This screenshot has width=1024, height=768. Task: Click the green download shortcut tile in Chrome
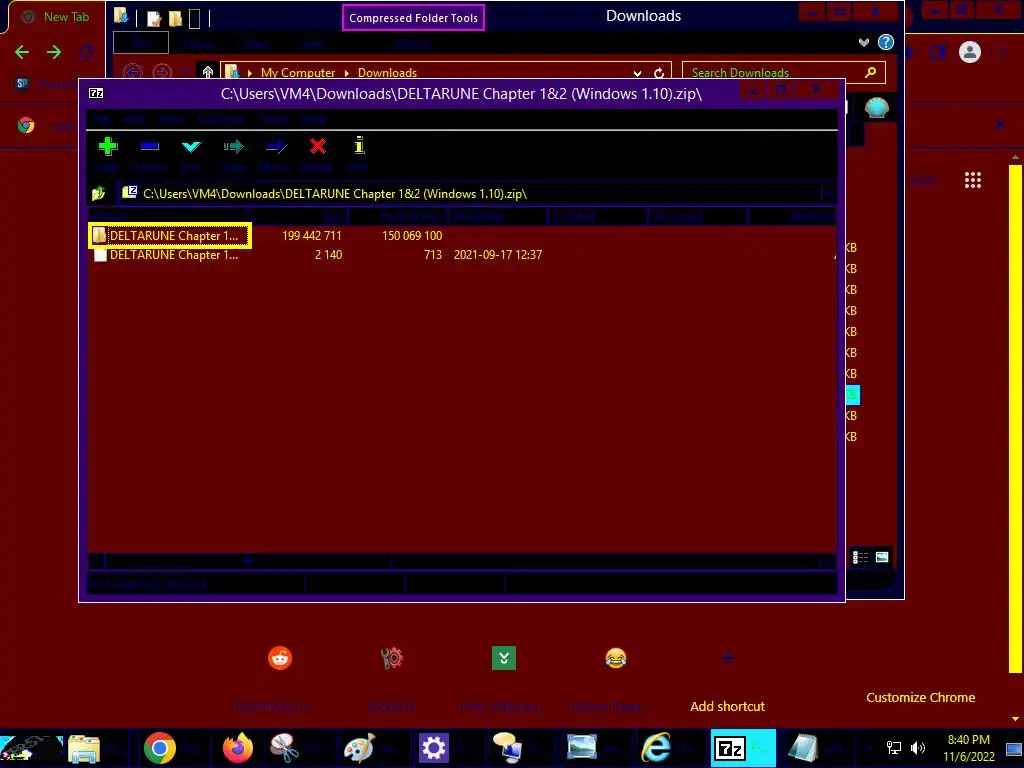point(504,658)
